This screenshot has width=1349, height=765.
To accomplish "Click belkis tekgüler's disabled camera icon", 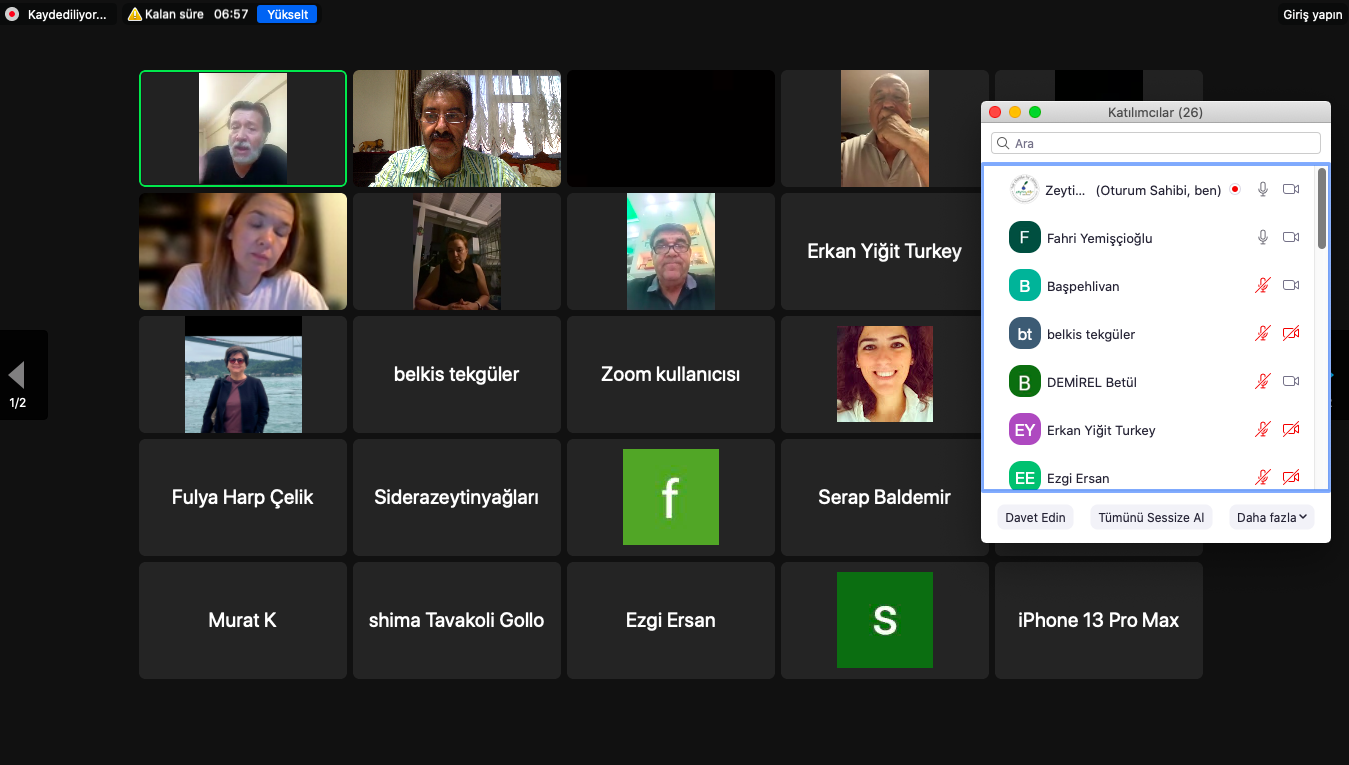I will point(1291,333).
